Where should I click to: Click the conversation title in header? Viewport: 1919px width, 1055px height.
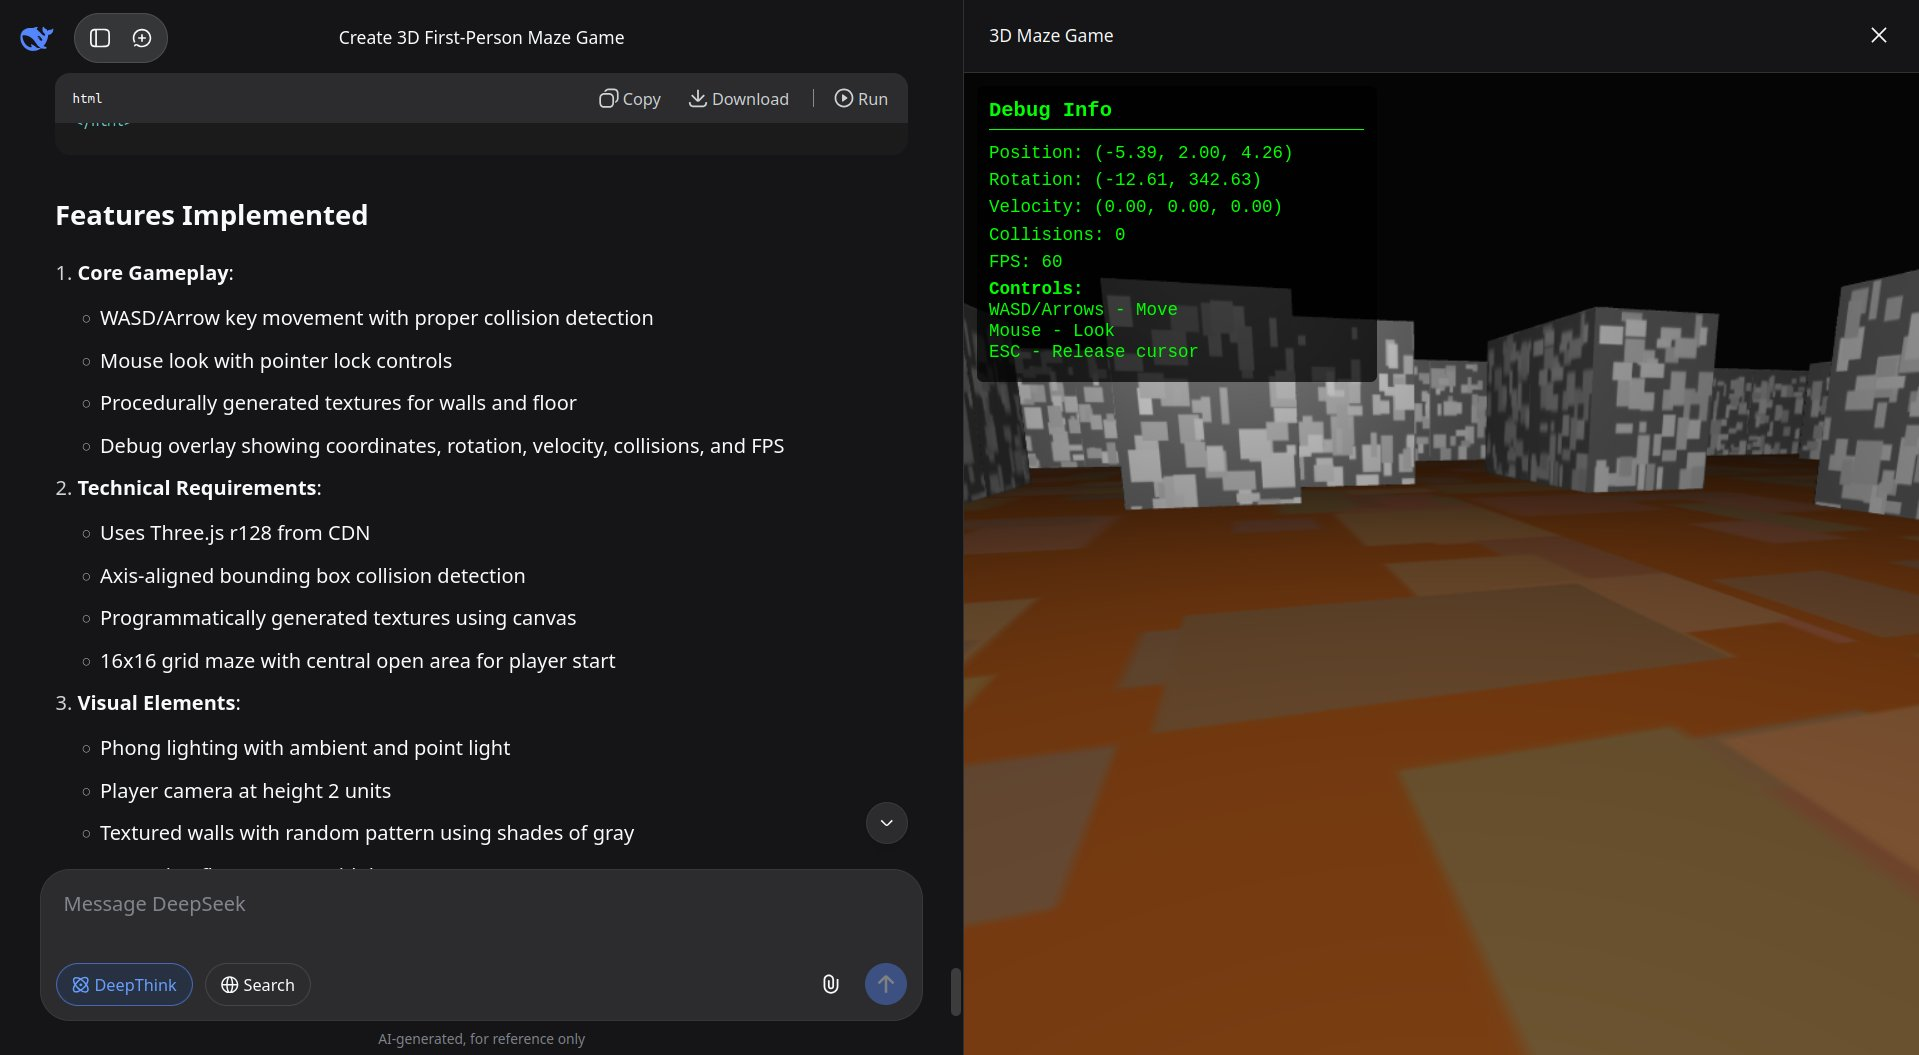[x=481, y=38]
